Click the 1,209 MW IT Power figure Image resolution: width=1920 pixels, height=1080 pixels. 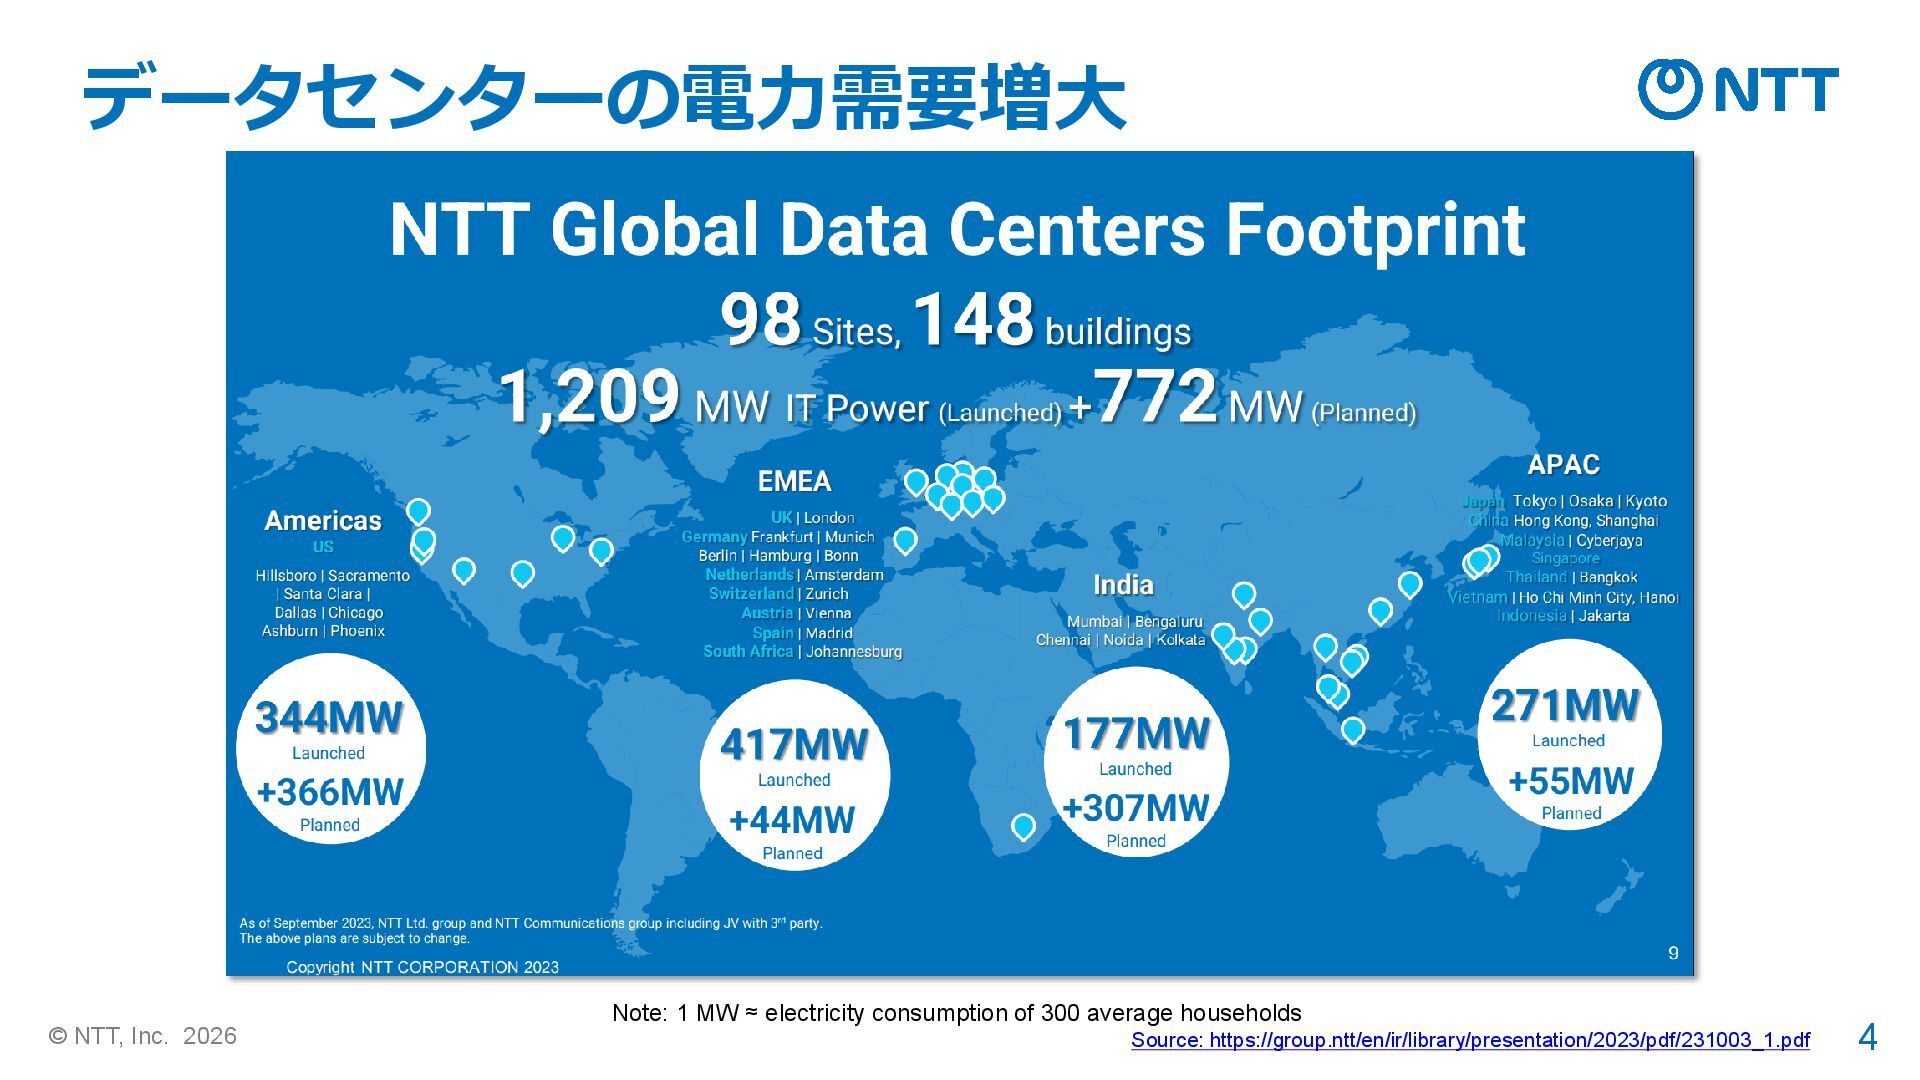click(590, 398)
